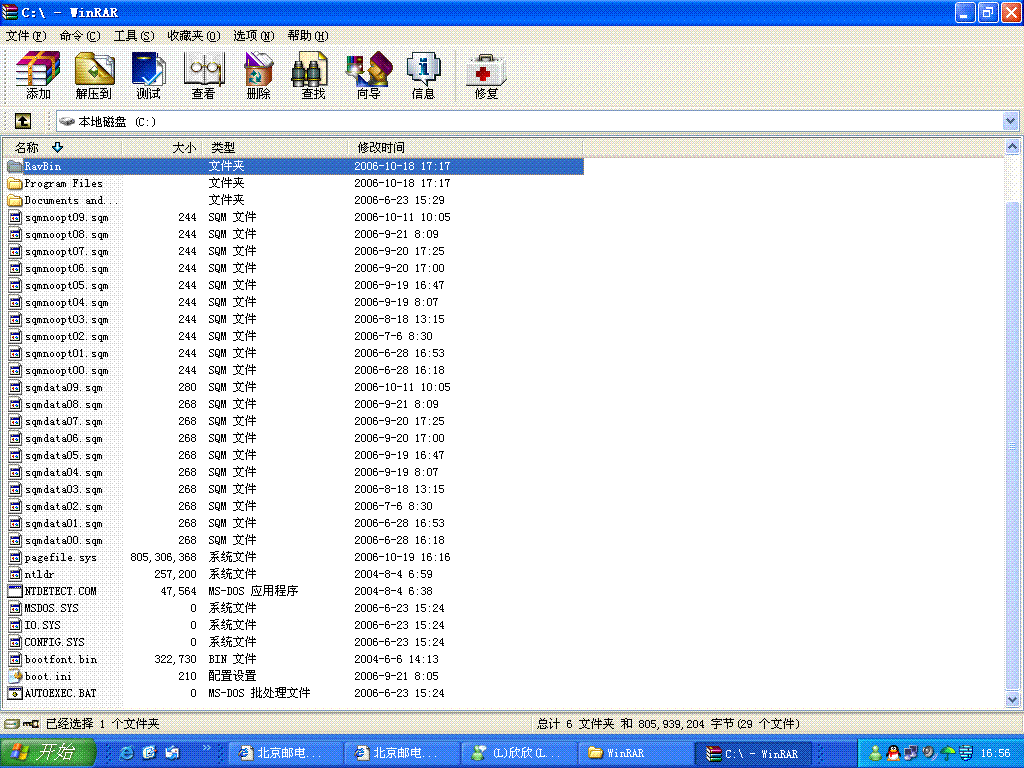
Task: Open the address bar drive dropdown
Action: 1010,121
